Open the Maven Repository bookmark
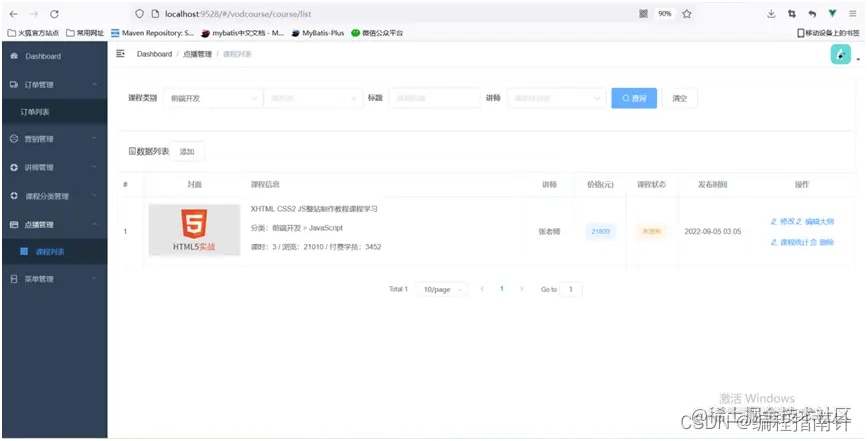Image resolution: width=867 pixels, height=441 pixels. (x=153, y=33)
